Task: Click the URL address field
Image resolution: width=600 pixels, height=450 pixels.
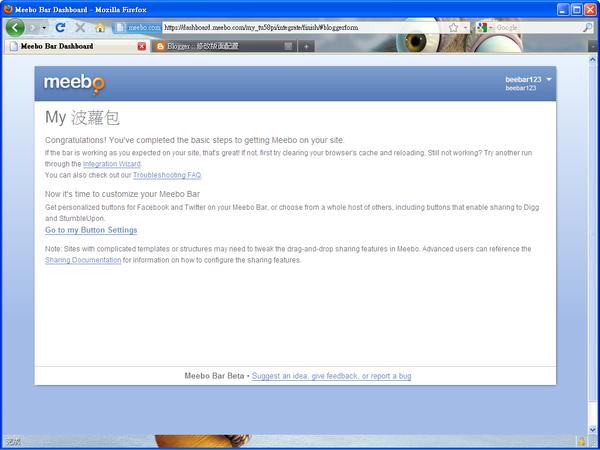Action: pyautogui.click(x=305, y=28)
